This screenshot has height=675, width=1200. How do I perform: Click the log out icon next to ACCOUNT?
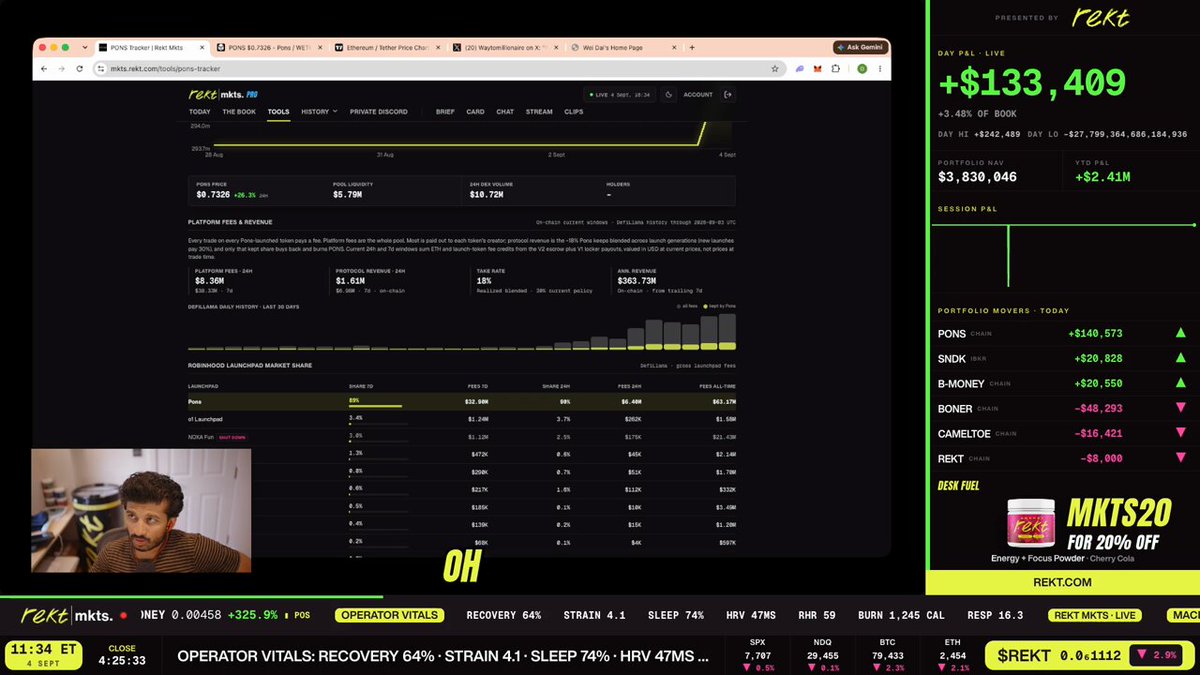tap(728, 95)
